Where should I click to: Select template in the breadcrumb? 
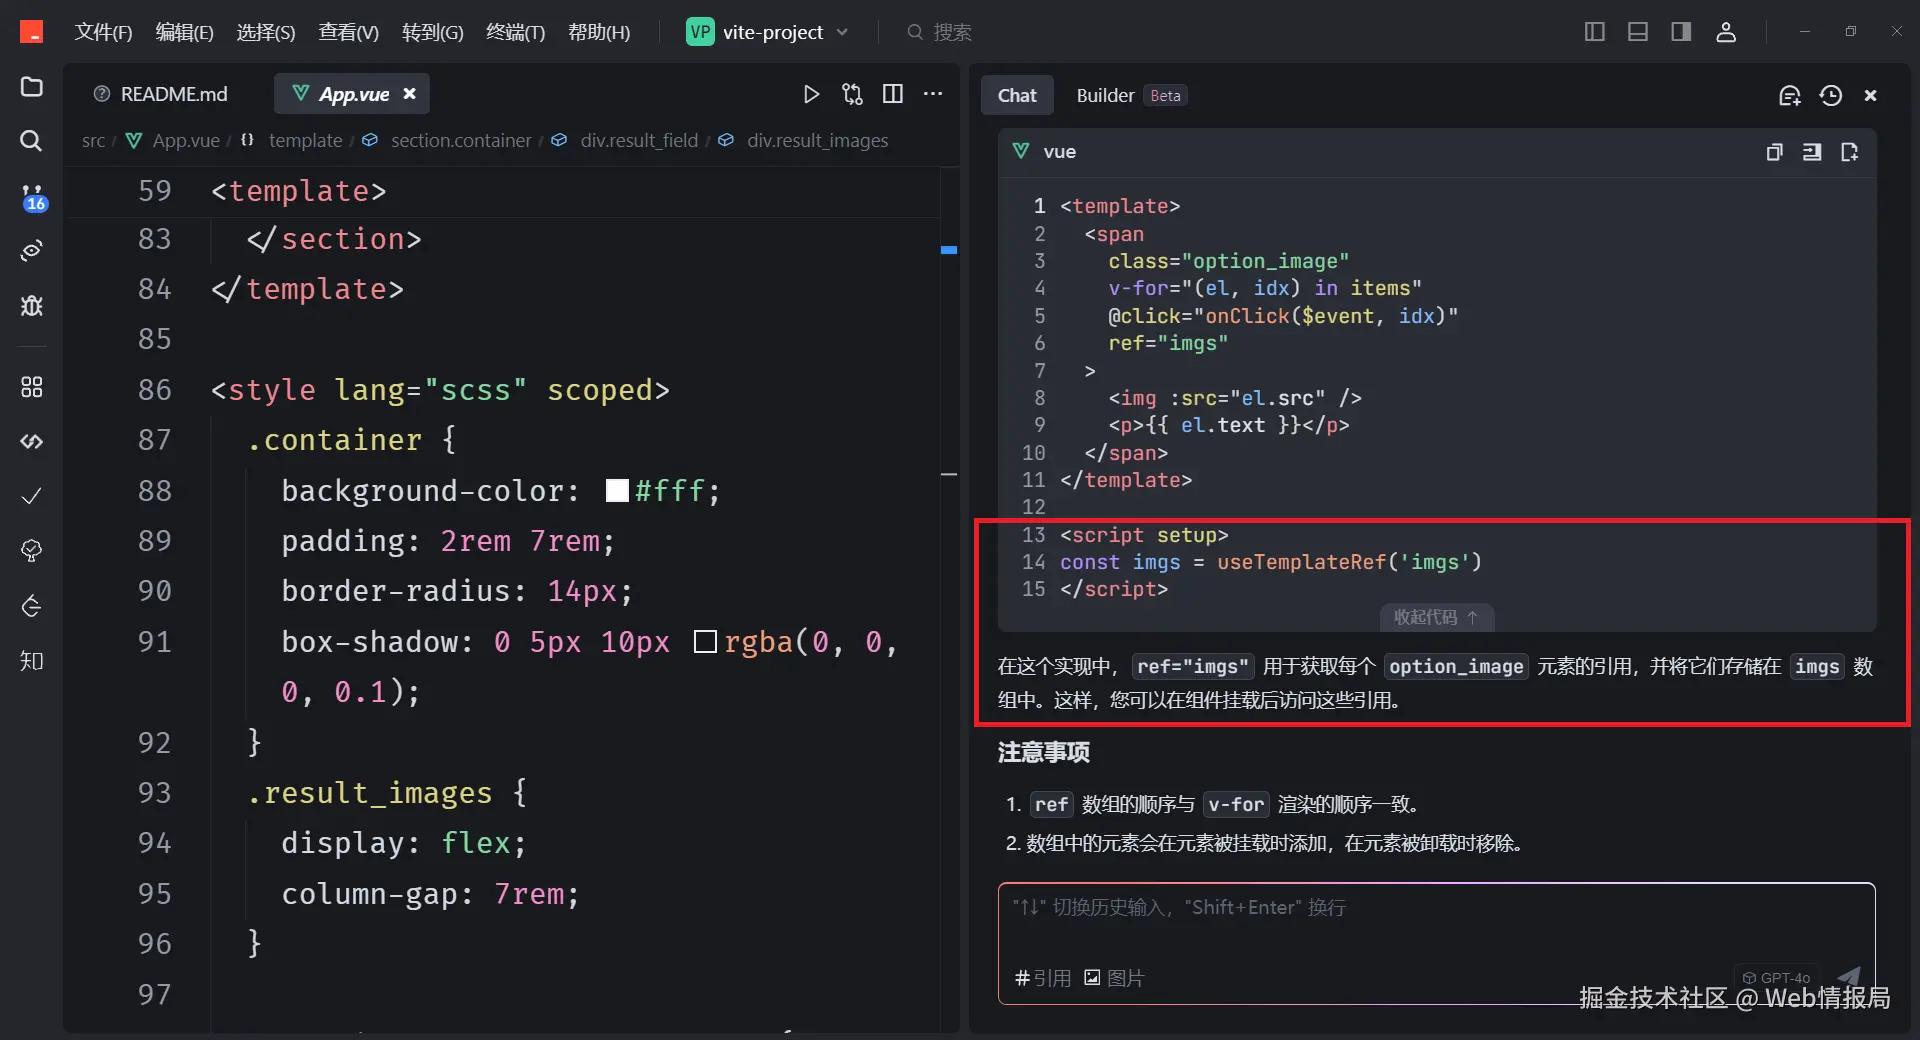pyautogui.click(x=305, y=141)
